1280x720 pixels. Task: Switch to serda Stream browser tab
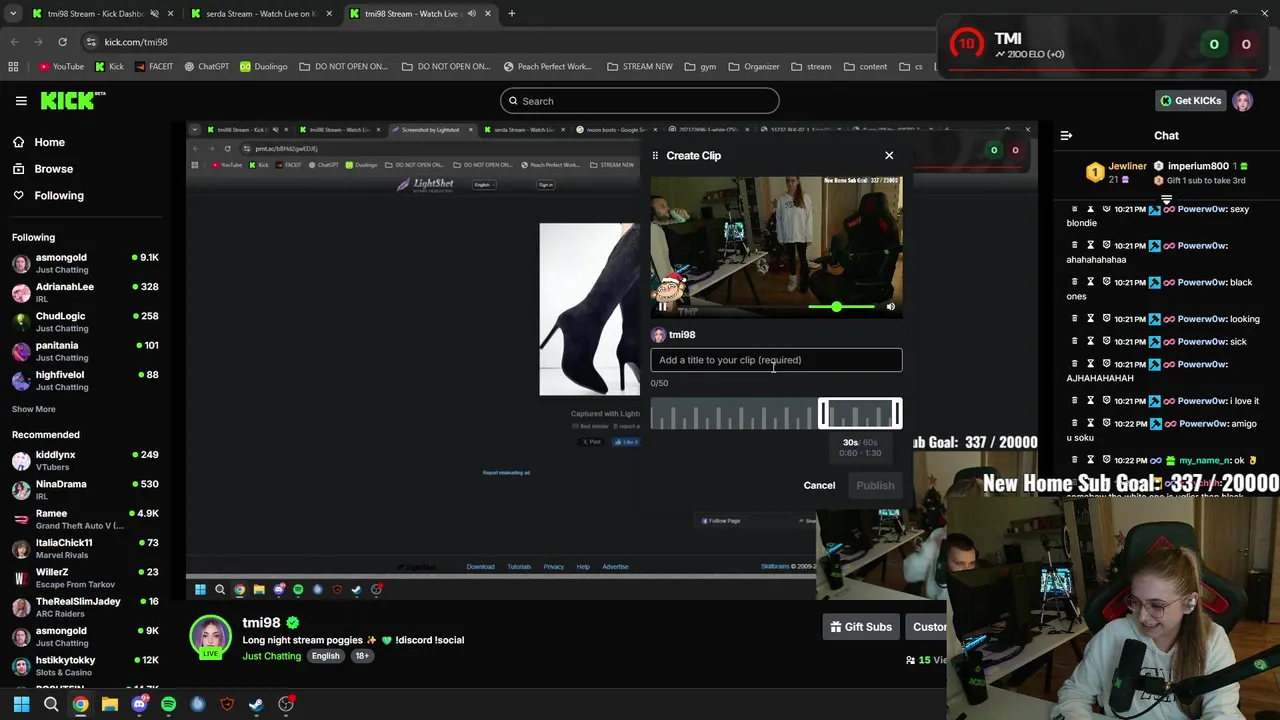(260, 14)
